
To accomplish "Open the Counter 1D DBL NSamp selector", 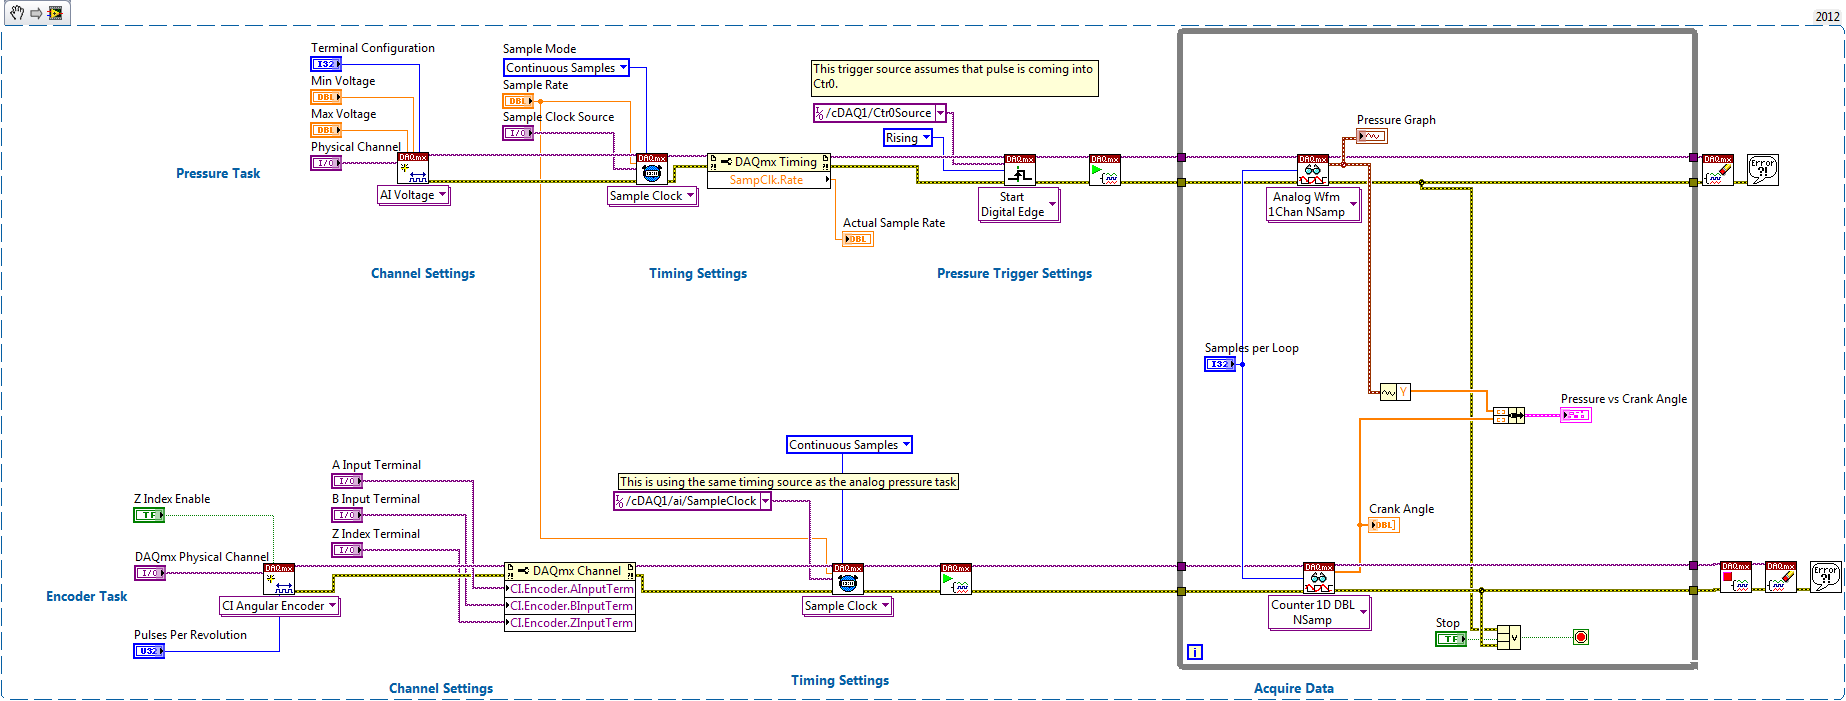I will click(x=1320, y=612).
